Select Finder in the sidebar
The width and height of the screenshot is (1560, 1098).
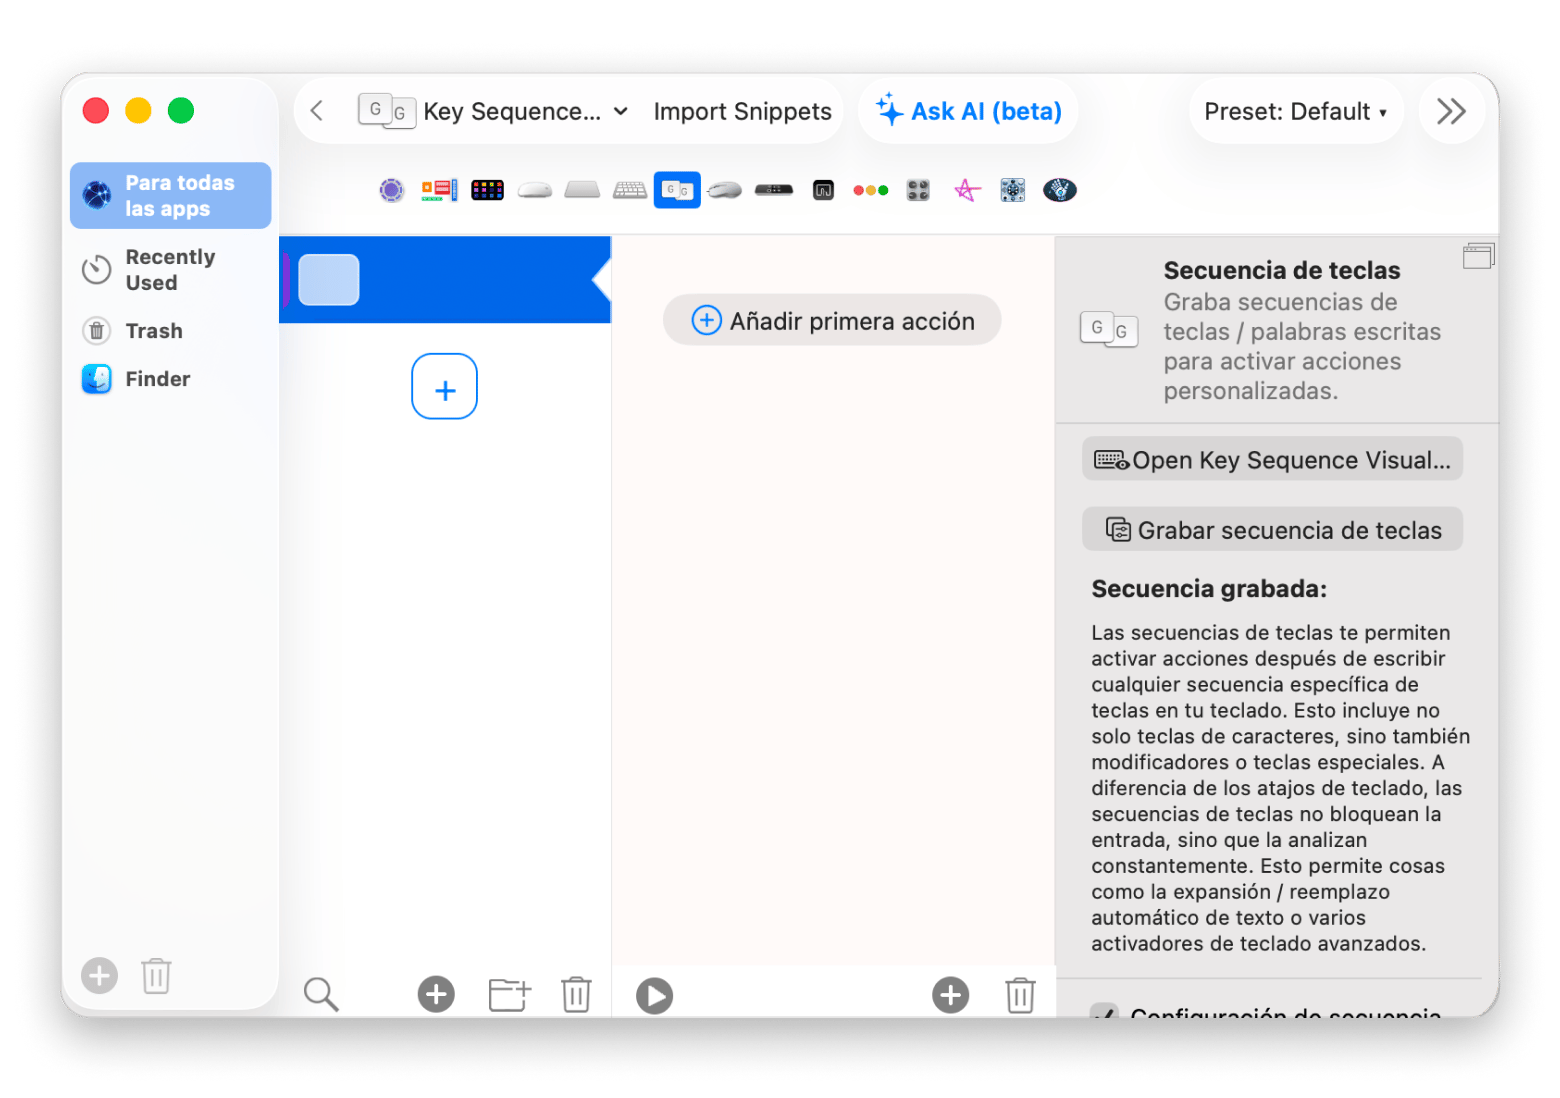click(171, 379)
